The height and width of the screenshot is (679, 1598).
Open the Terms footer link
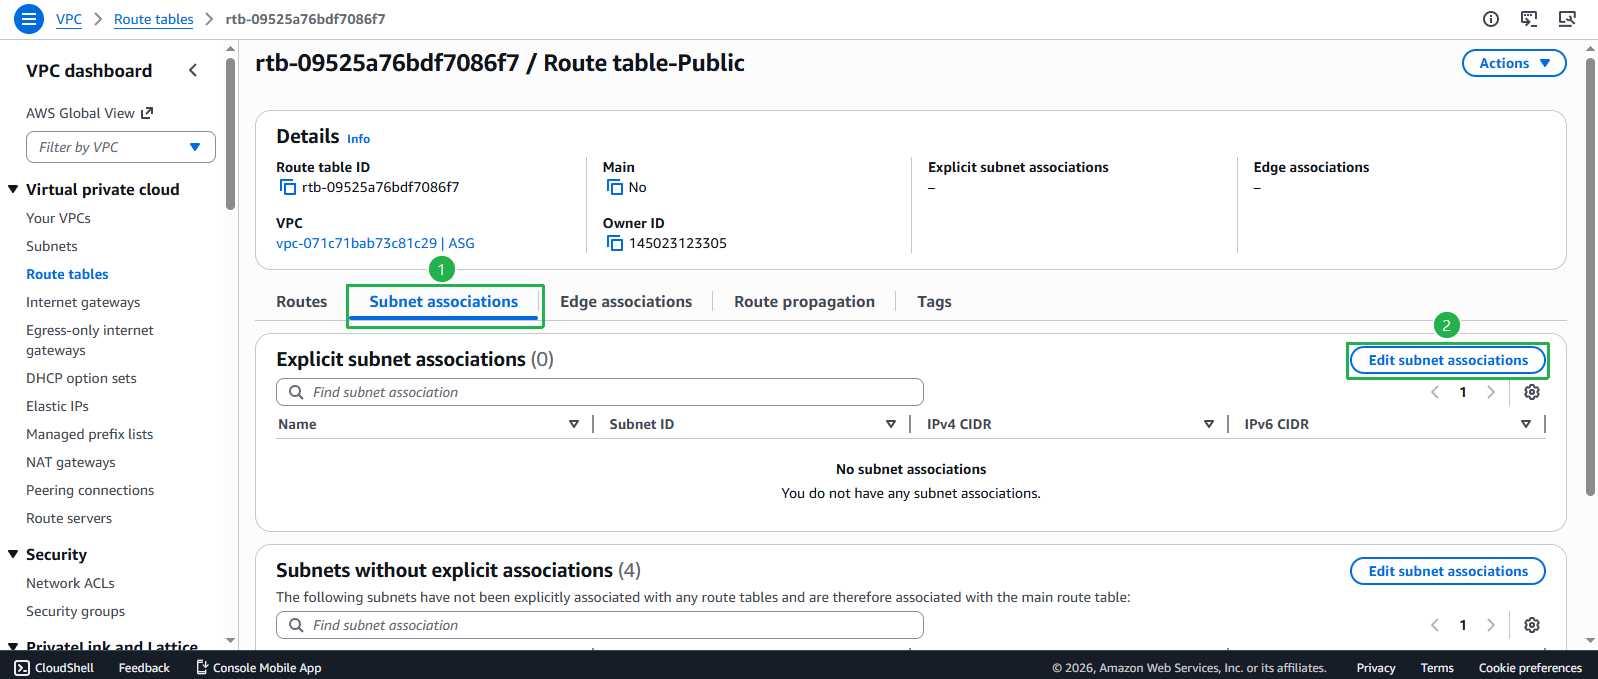[1437, 667]
